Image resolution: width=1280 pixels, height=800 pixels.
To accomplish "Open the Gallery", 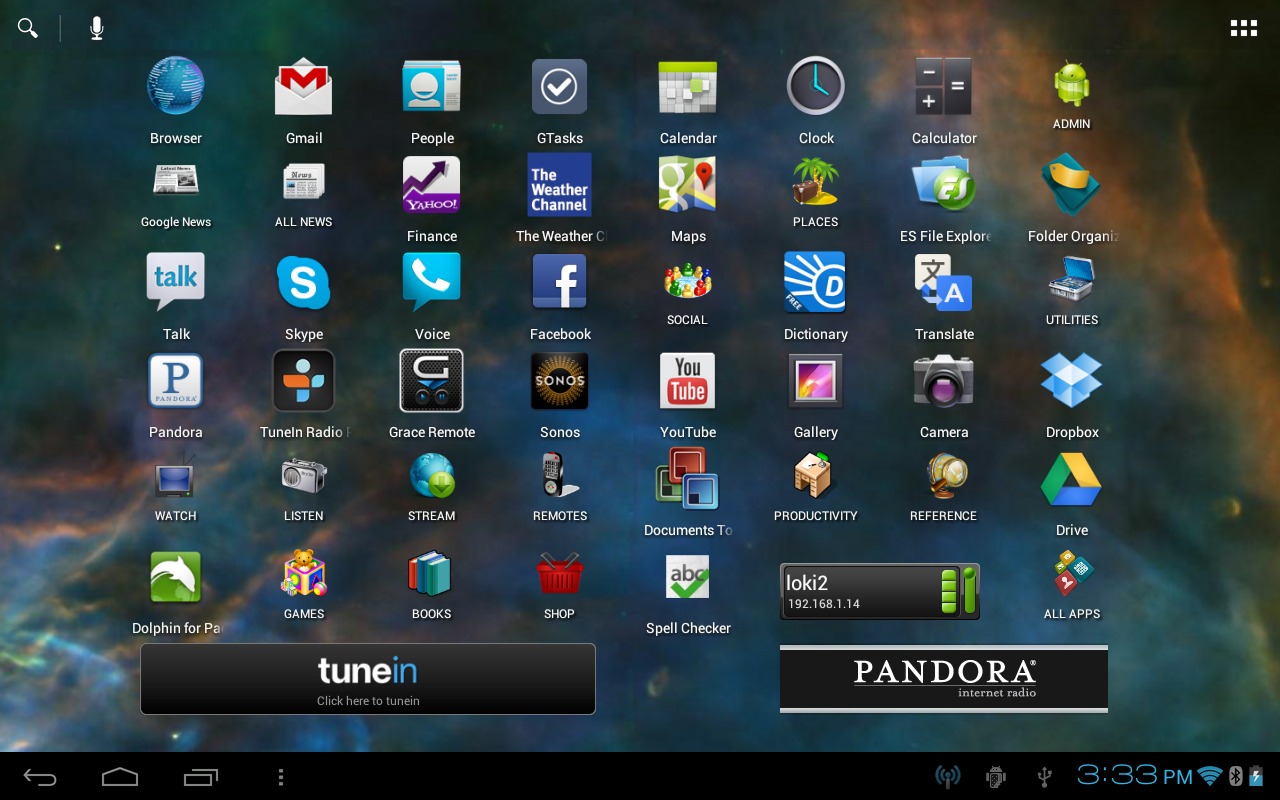I will pyautogui.click(x=816, y=380).
